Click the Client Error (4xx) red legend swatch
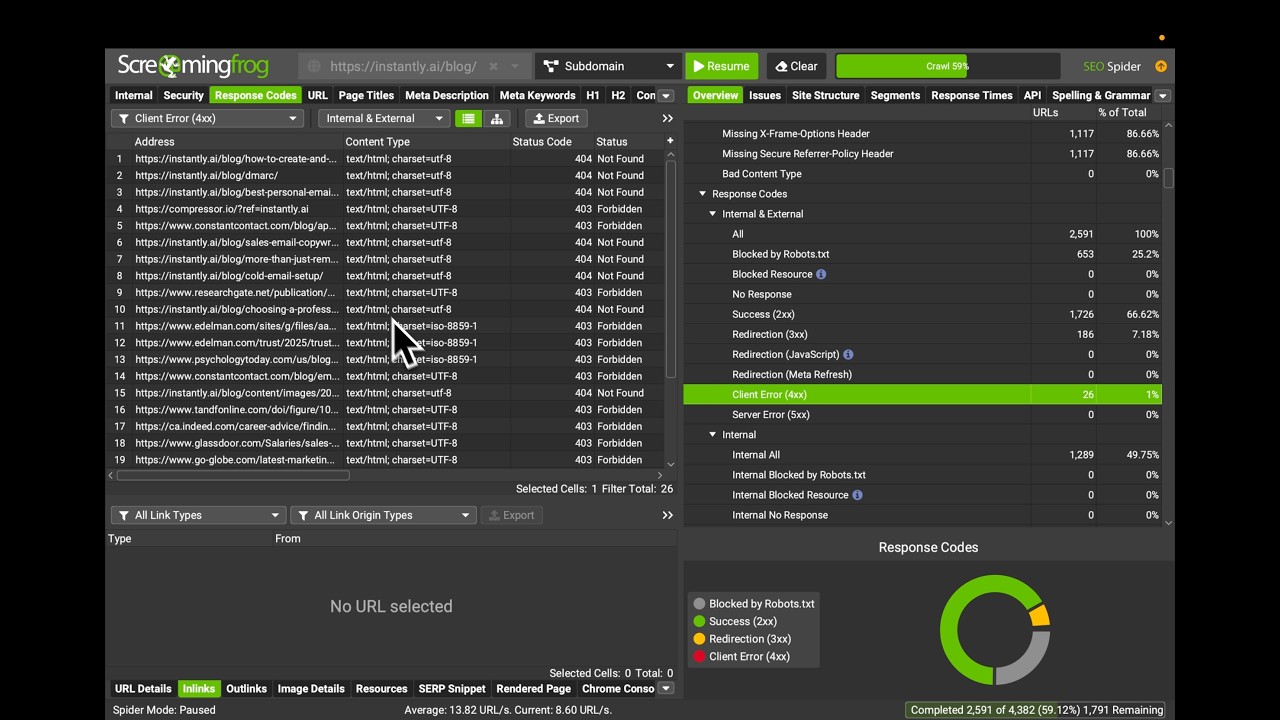The width and height of the screenshot is (1280, 720). pos(699,657)
